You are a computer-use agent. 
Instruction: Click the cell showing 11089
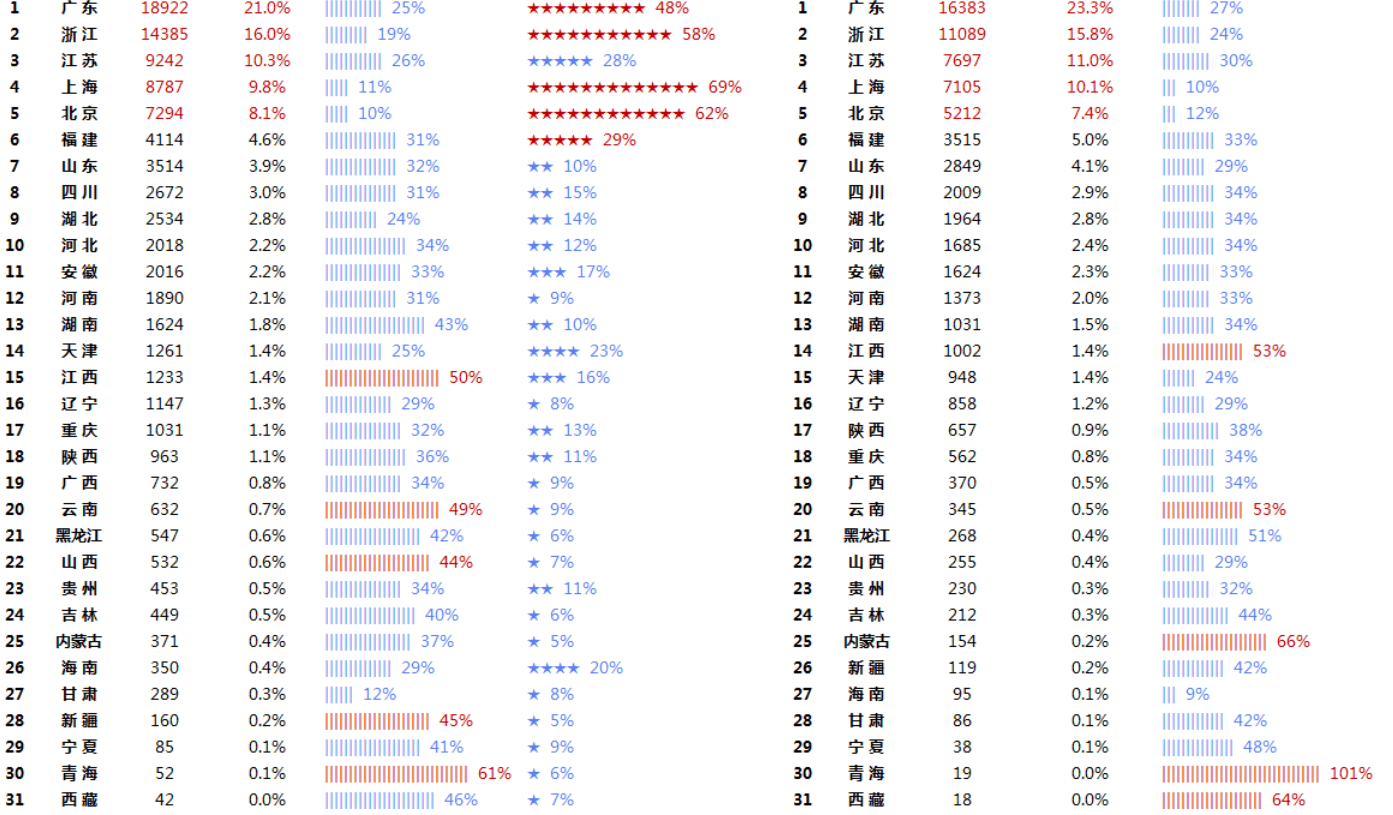click(x=962, y=34)
